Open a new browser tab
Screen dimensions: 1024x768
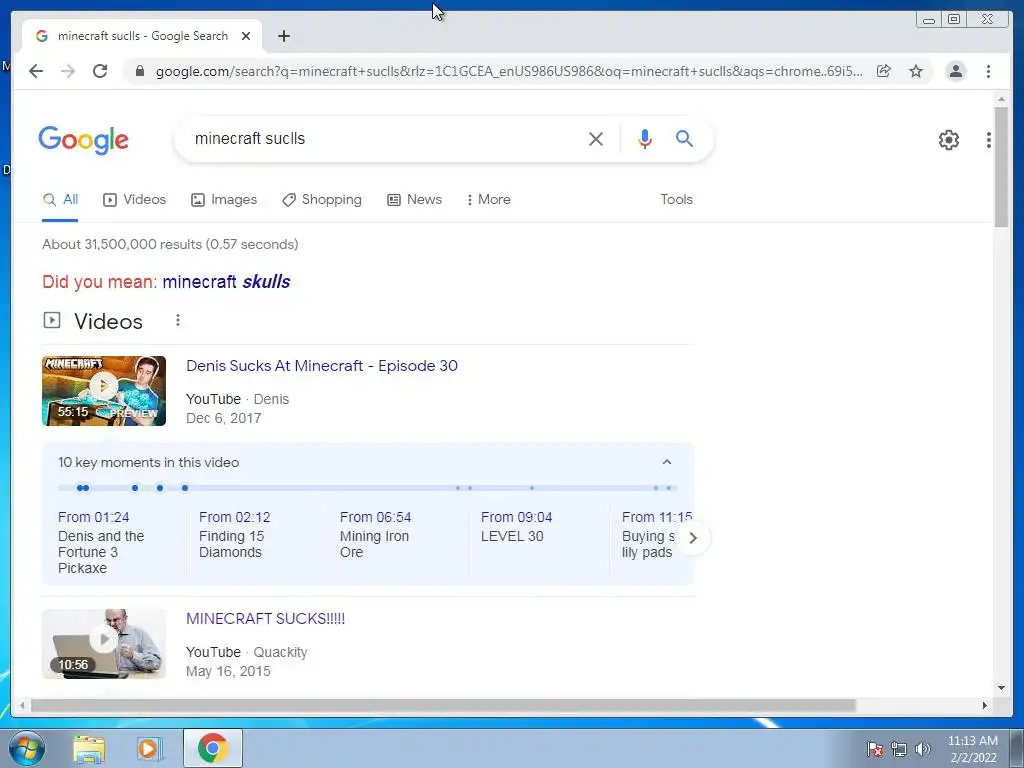coord(283,36)
